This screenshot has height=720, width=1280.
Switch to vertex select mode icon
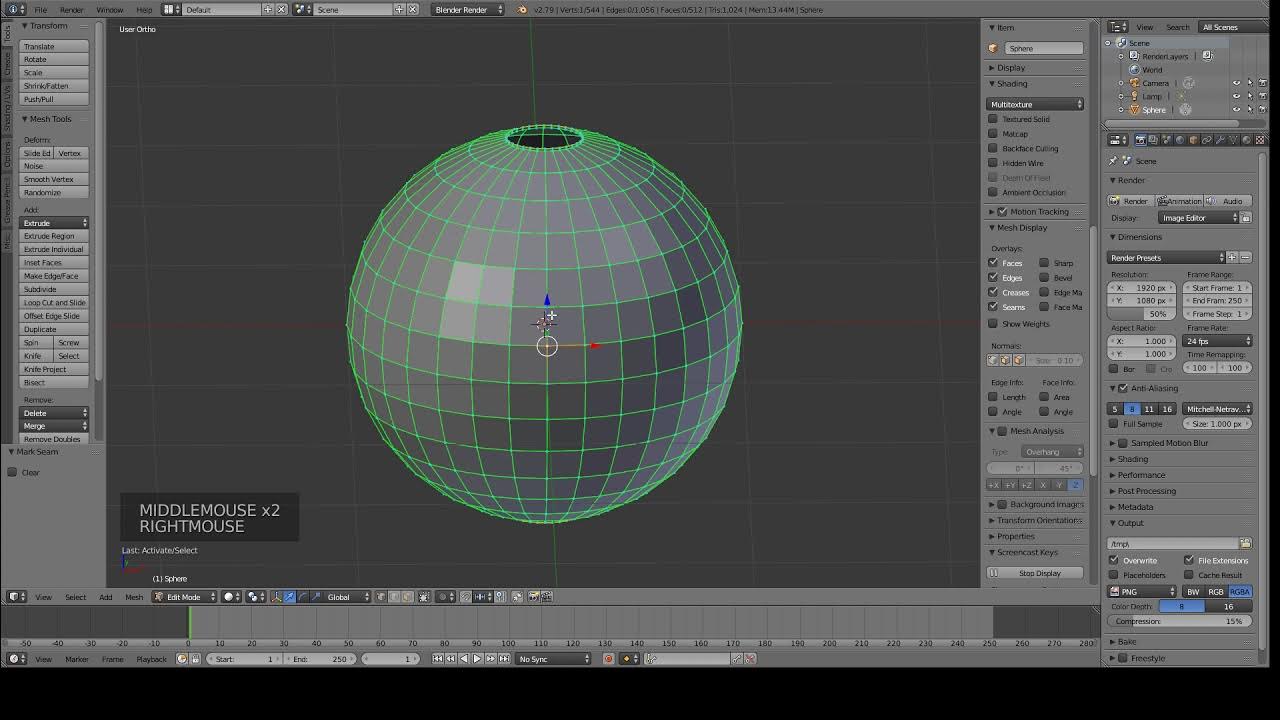[379, 597]
